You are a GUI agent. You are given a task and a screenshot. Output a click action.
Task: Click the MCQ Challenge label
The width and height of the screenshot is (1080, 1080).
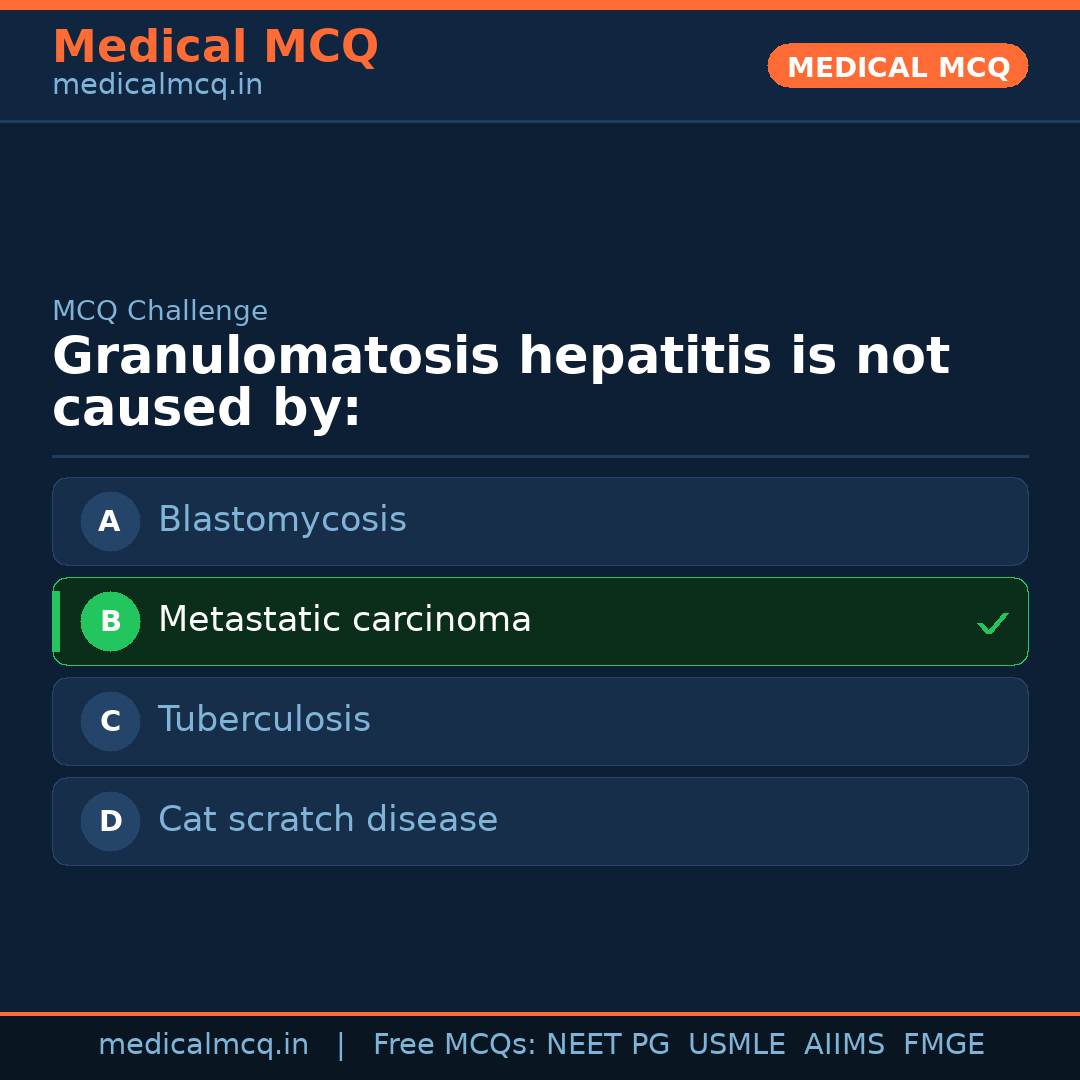pos(160,311)
